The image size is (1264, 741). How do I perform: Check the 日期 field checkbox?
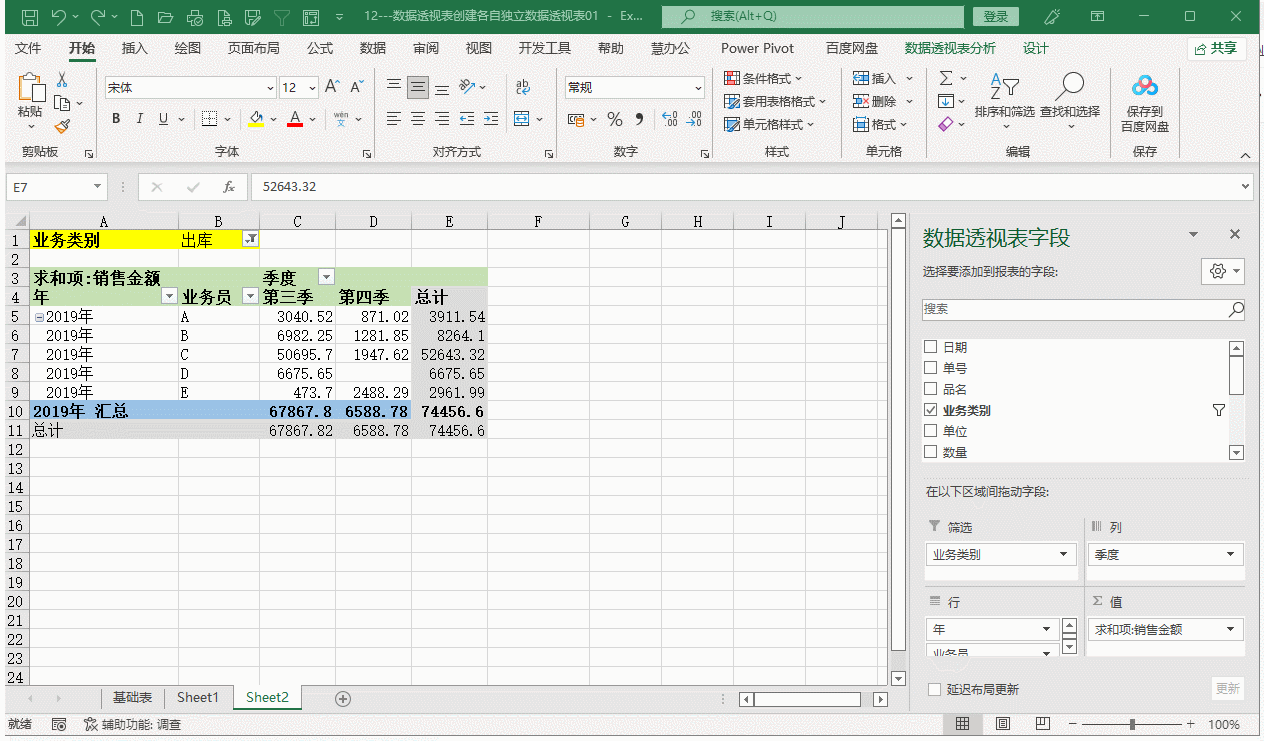[931, 347]
